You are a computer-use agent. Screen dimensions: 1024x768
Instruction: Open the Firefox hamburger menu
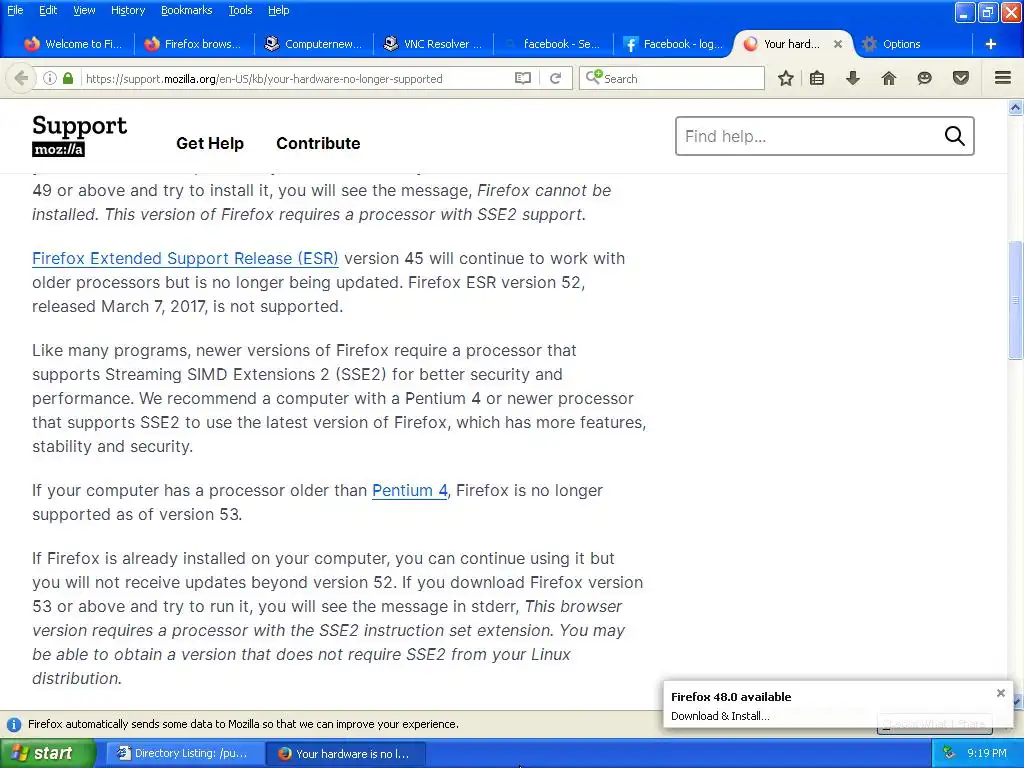pyautogui.click(x=1003, y=78)
